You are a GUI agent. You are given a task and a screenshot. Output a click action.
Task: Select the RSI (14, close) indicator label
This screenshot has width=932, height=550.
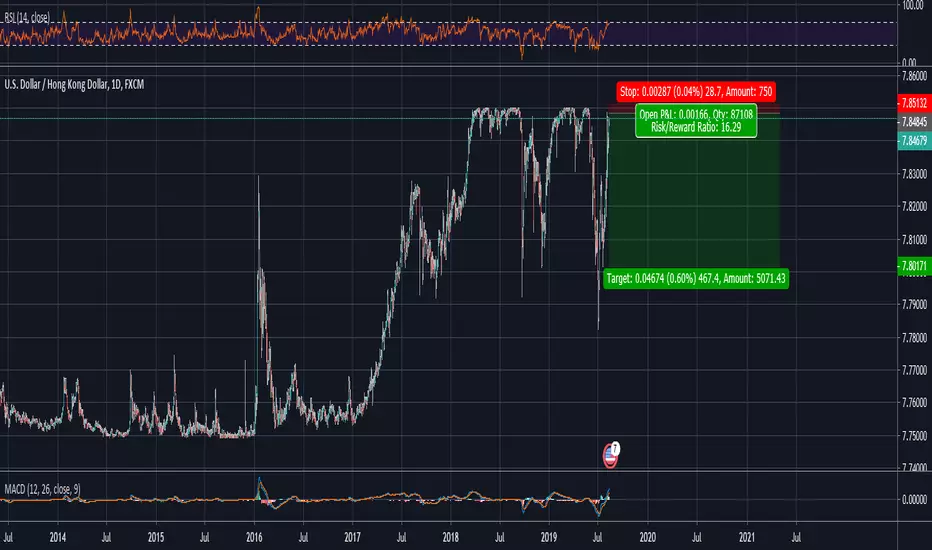coord(27,18)
